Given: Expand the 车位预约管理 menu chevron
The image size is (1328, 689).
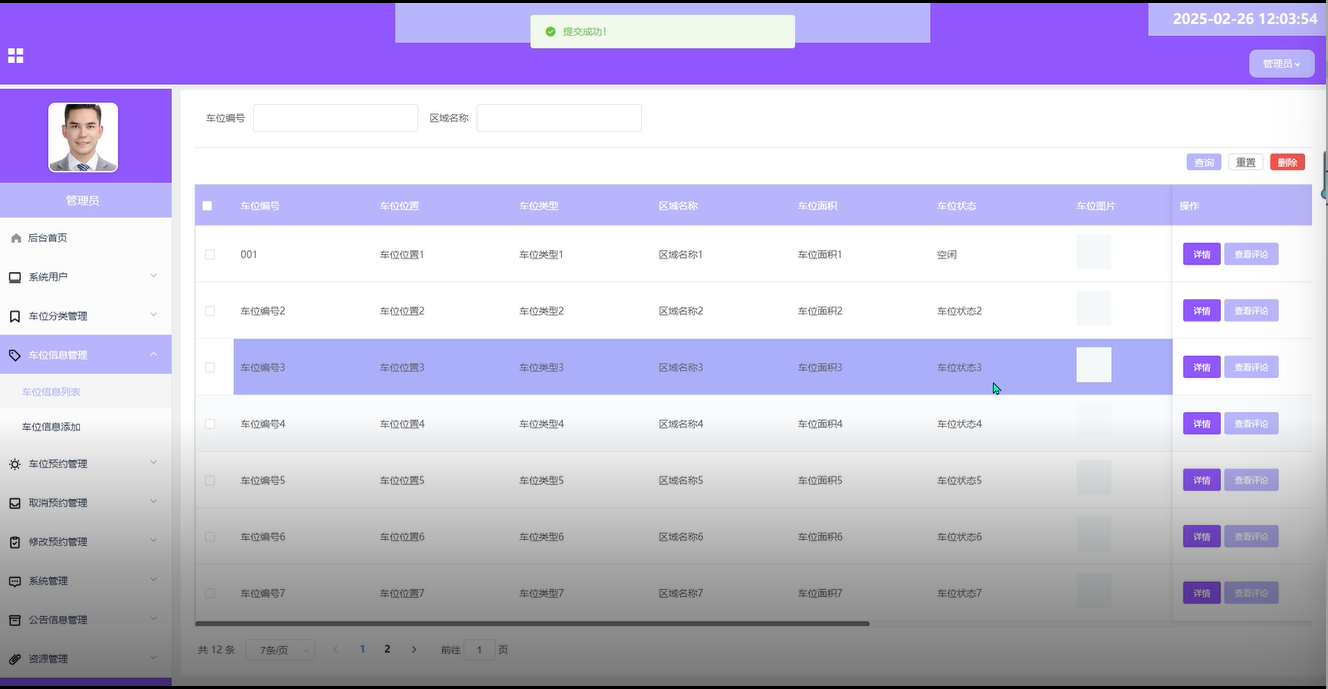Looking at the screenshot, I should click(153, 462).
